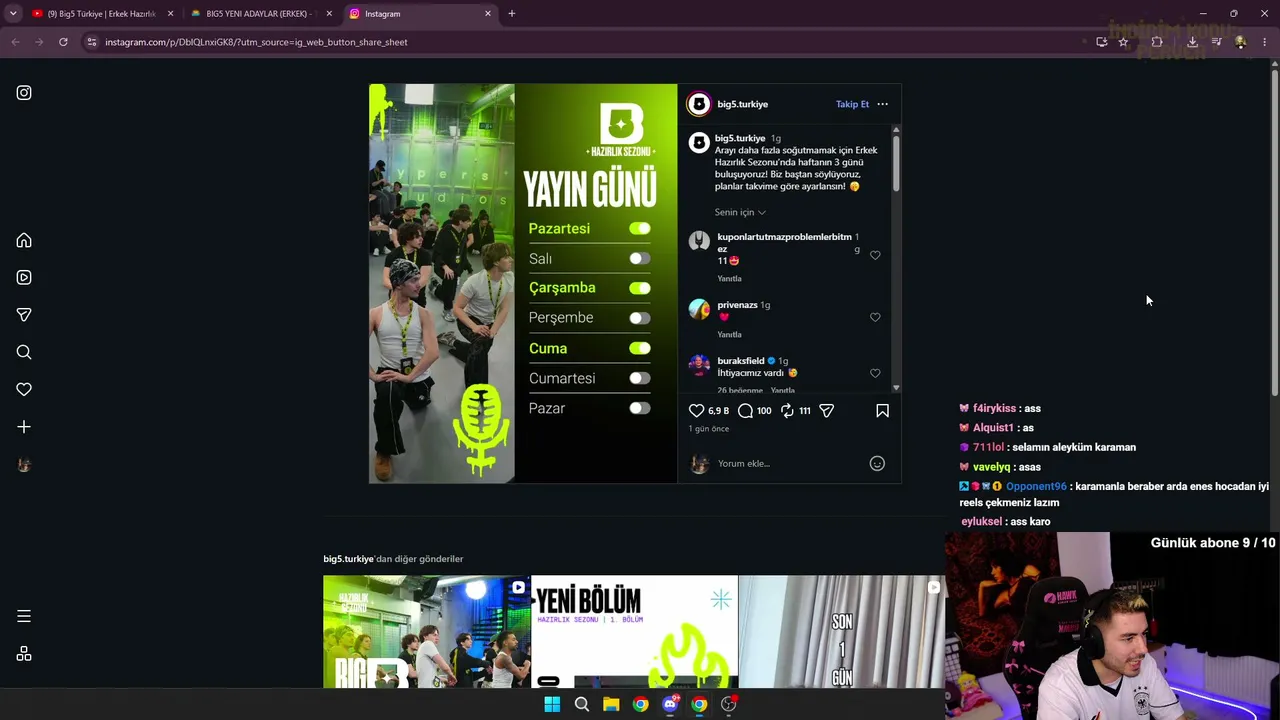Image resolution: width=1280 pixels, height=720 pixels.
Task: Open Chrome downloads icon
Action: (x=1192, y=42)
